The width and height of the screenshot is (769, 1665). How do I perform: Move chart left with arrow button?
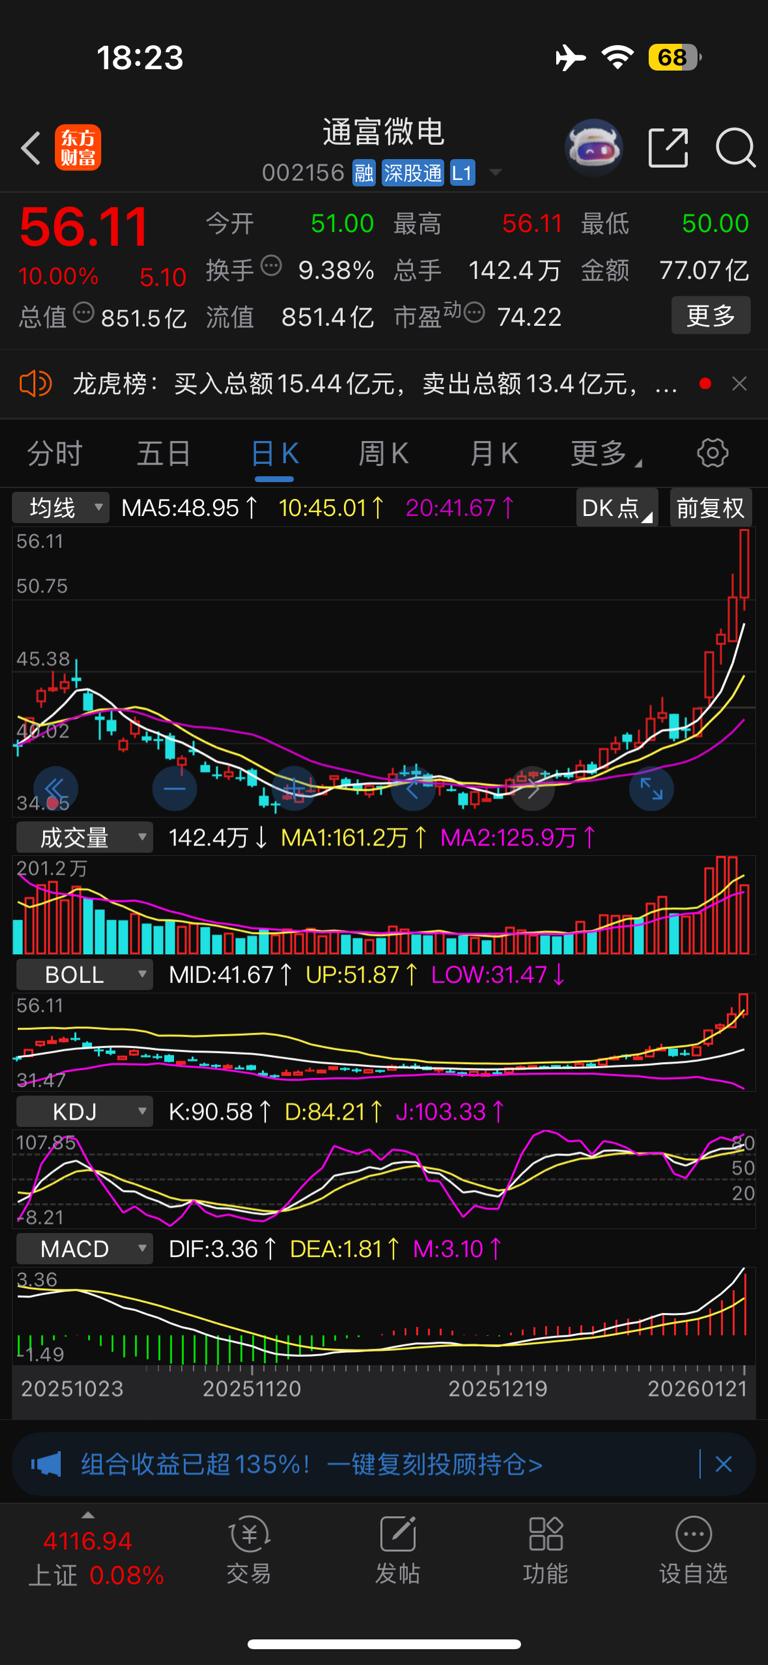pyautogui.click(x=413, y=789)
